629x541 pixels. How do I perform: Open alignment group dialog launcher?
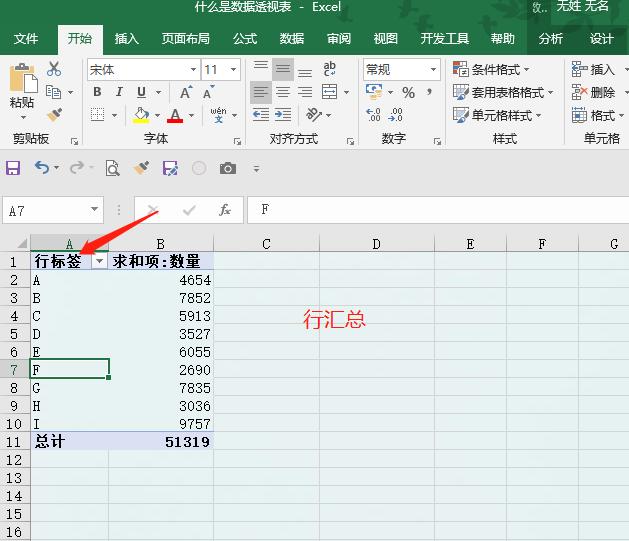point(350,141)
